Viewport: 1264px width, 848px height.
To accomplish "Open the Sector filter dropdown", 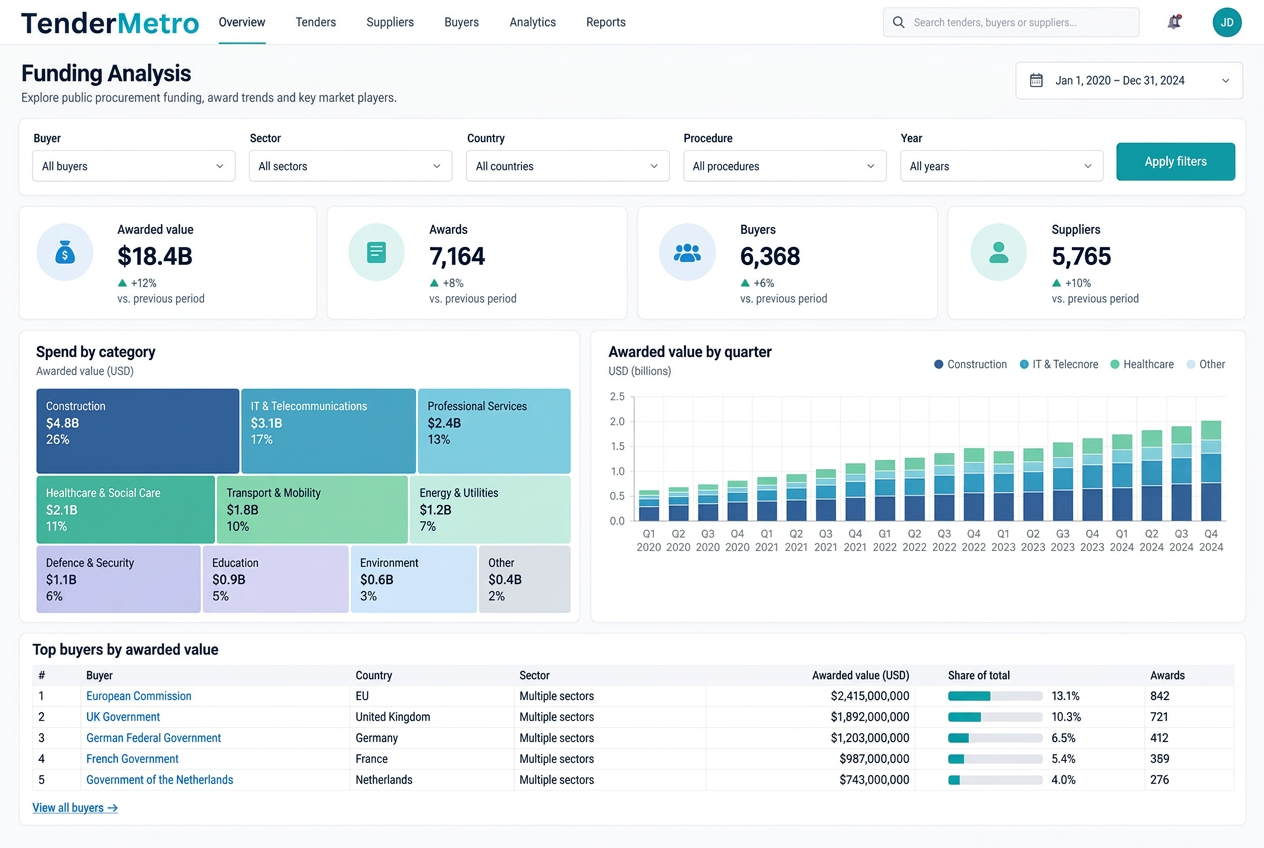I will [350, 166].
